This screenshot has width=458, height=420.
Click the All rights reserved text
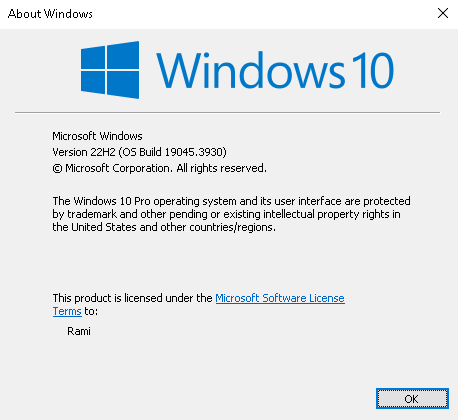[221, 168]
